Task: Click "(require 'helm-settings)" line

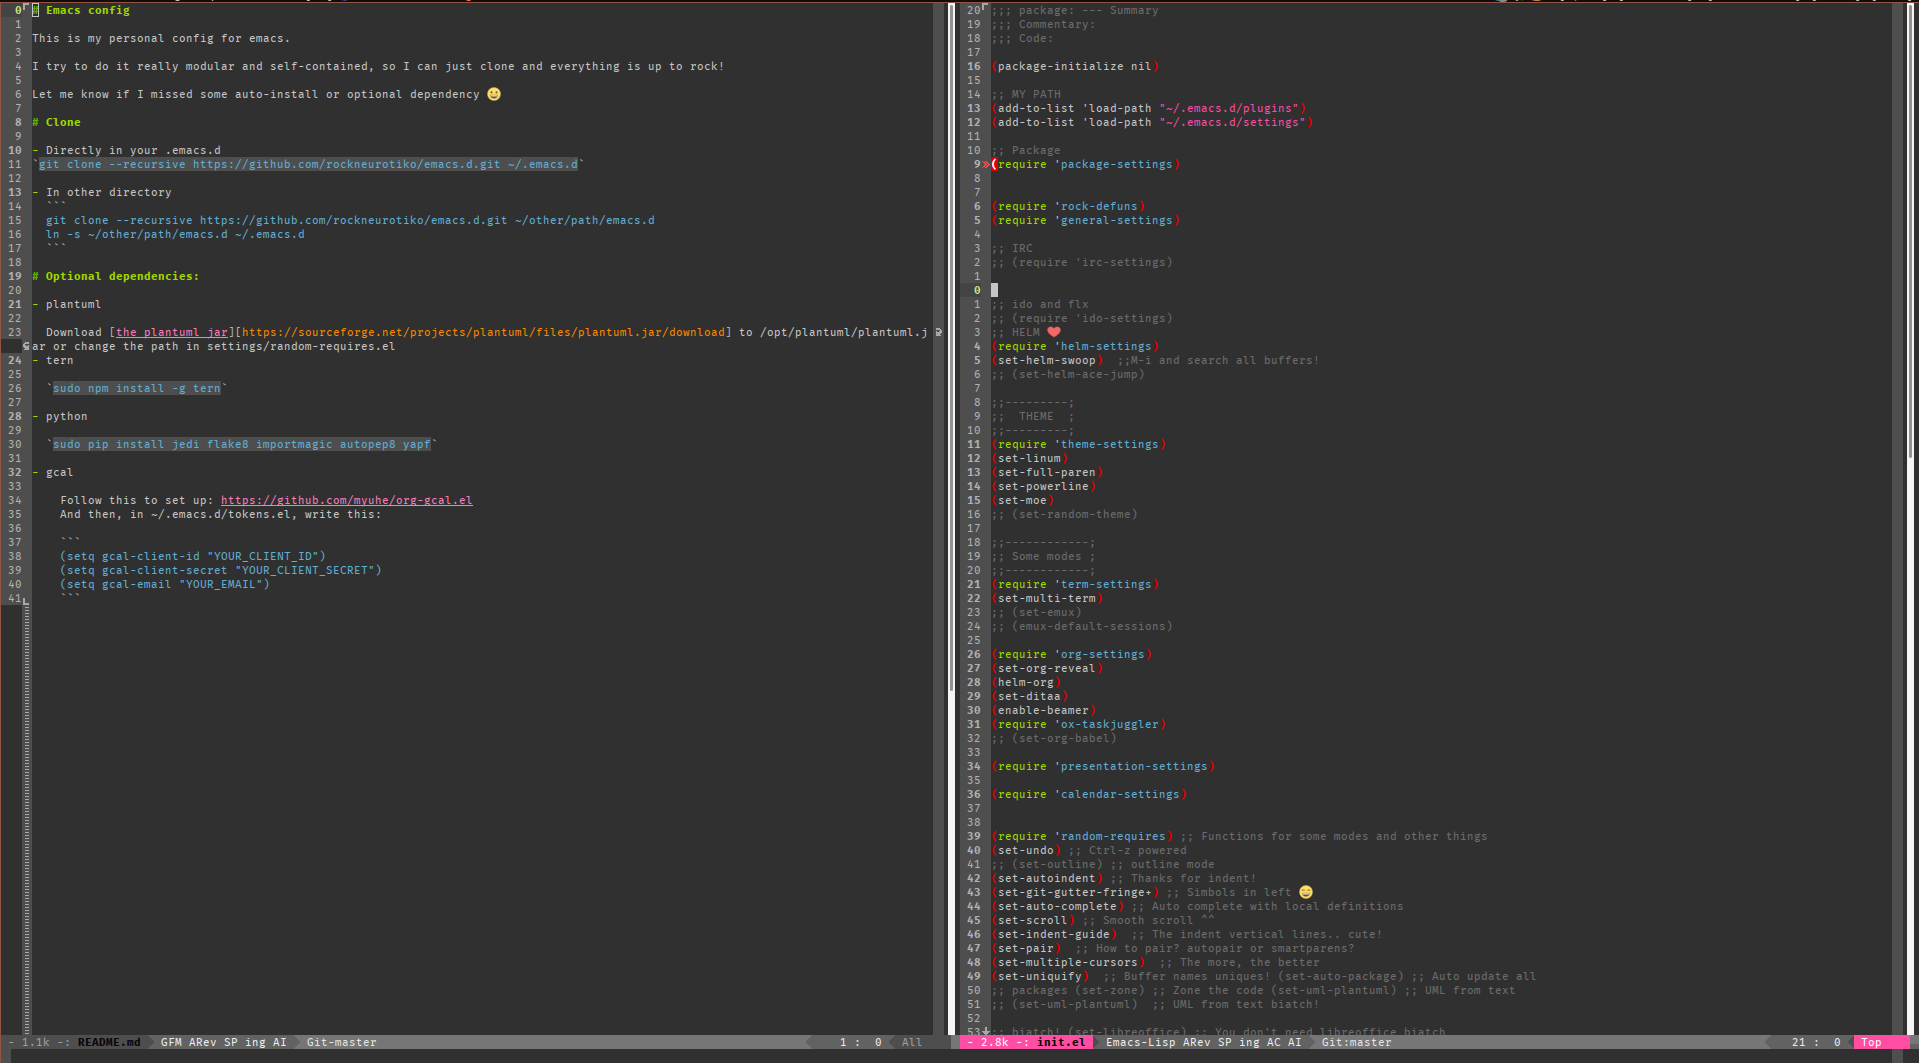Action: [x=1075, y=346]
